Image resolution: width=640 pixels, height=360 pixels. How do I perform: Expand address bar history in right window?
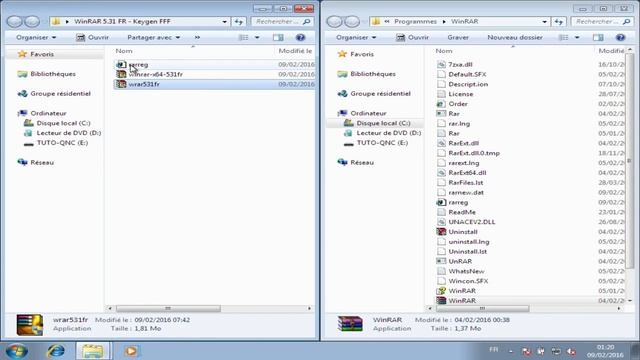544,21
